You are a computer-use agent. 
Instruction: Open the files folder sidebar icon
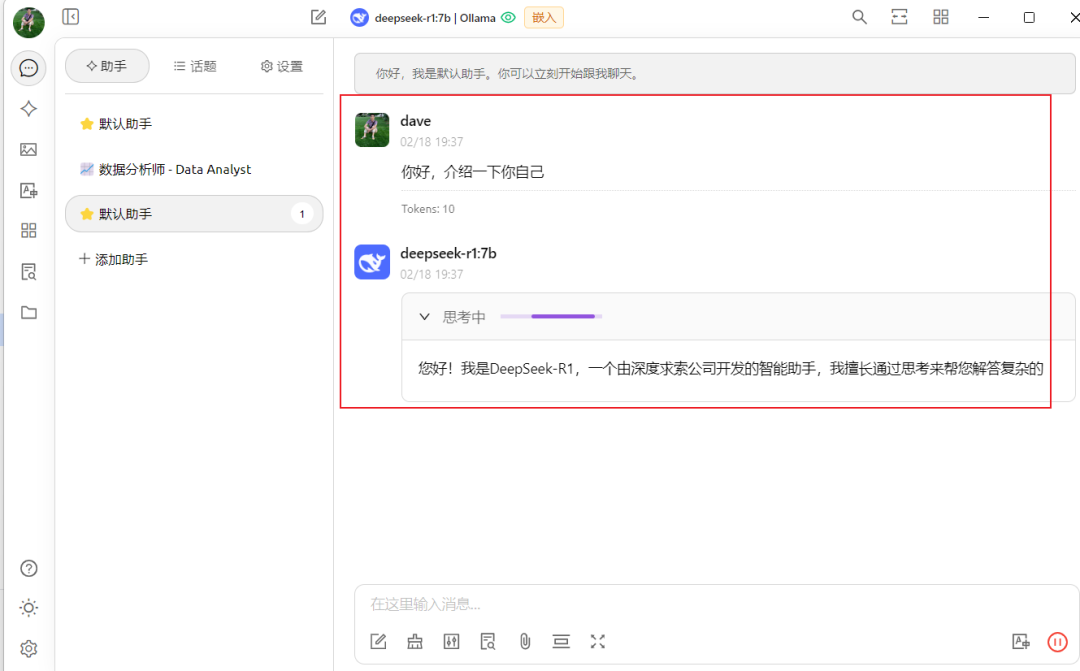pyautogui.click(x=28, y=313)
